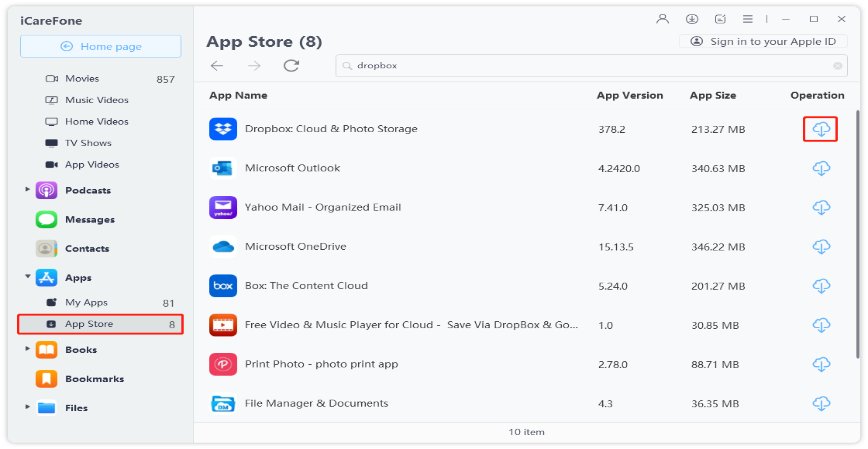Image resolution: width=868 pixels, height=449 pixels.
Task: Download Free Video & Music Player app
Action: (821, 326)
